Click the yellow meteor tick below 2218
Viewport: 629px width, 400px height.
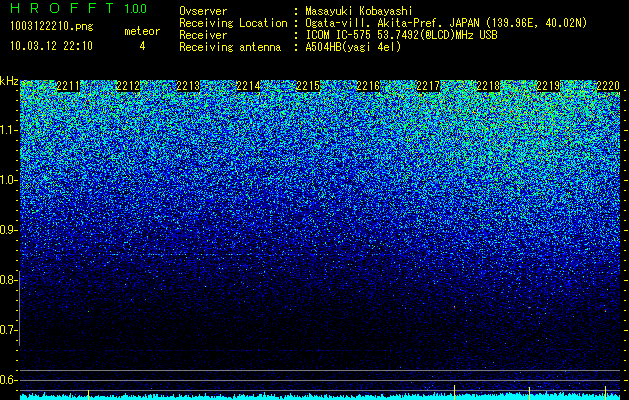tap(454, 392)
